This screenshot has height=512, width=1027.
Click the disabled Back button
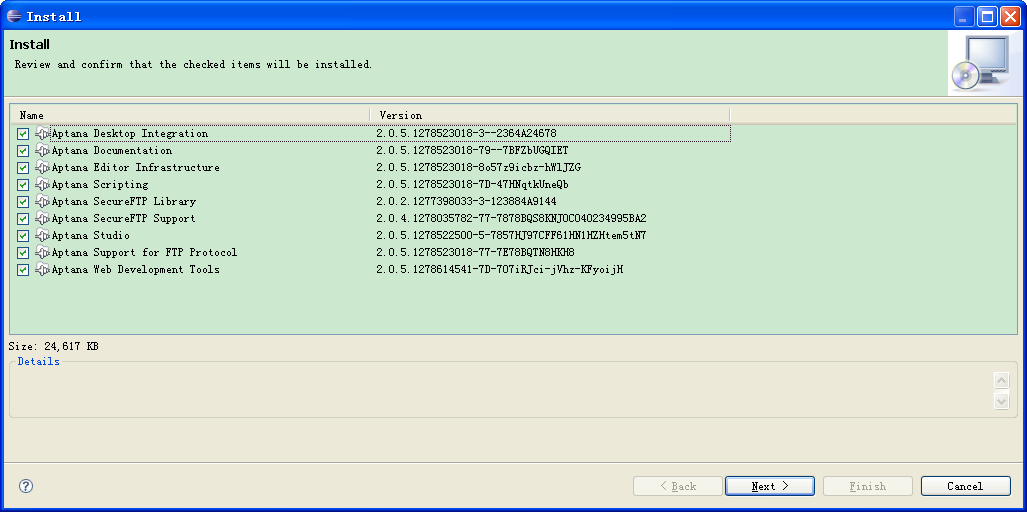point(678,486)
